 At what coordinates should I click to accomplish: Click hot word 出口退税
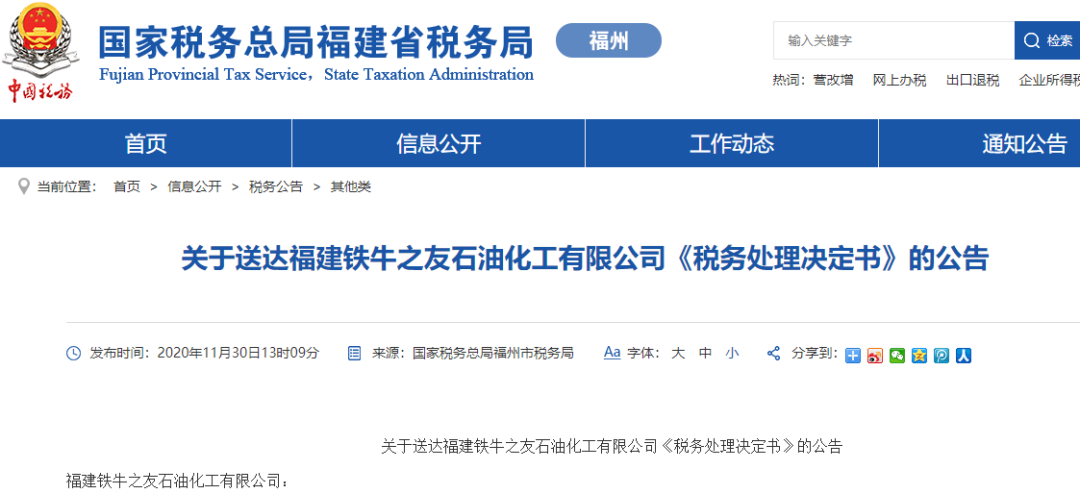973,81
